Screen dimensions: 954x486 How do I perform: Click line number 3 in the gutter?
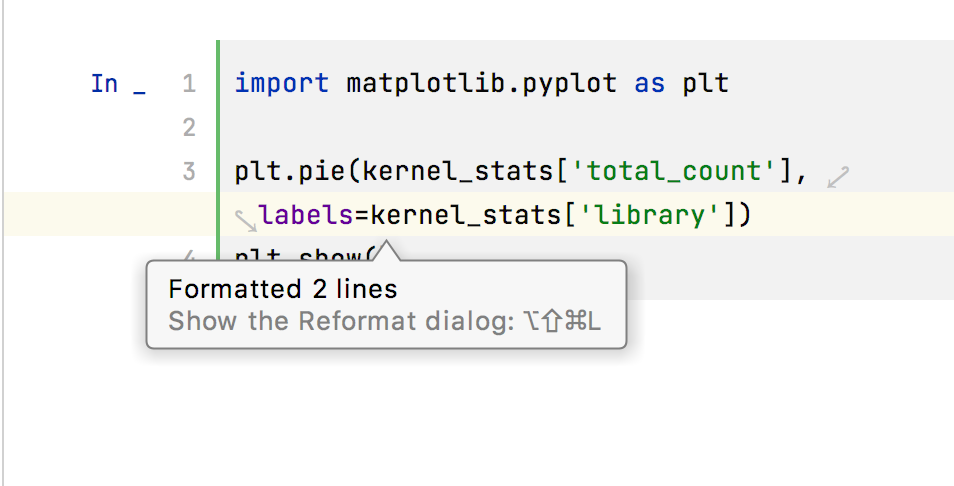click(189, 171)
